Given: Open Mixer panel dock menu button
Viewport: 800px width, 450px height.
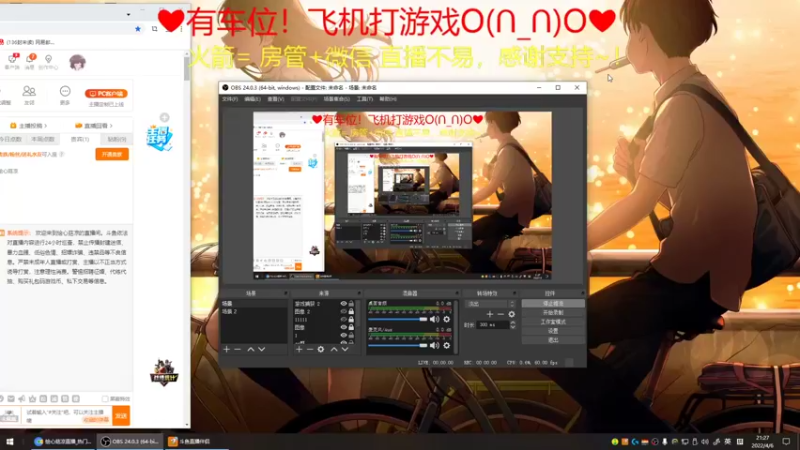Looking at the screenshot, I should coord(456,293).
